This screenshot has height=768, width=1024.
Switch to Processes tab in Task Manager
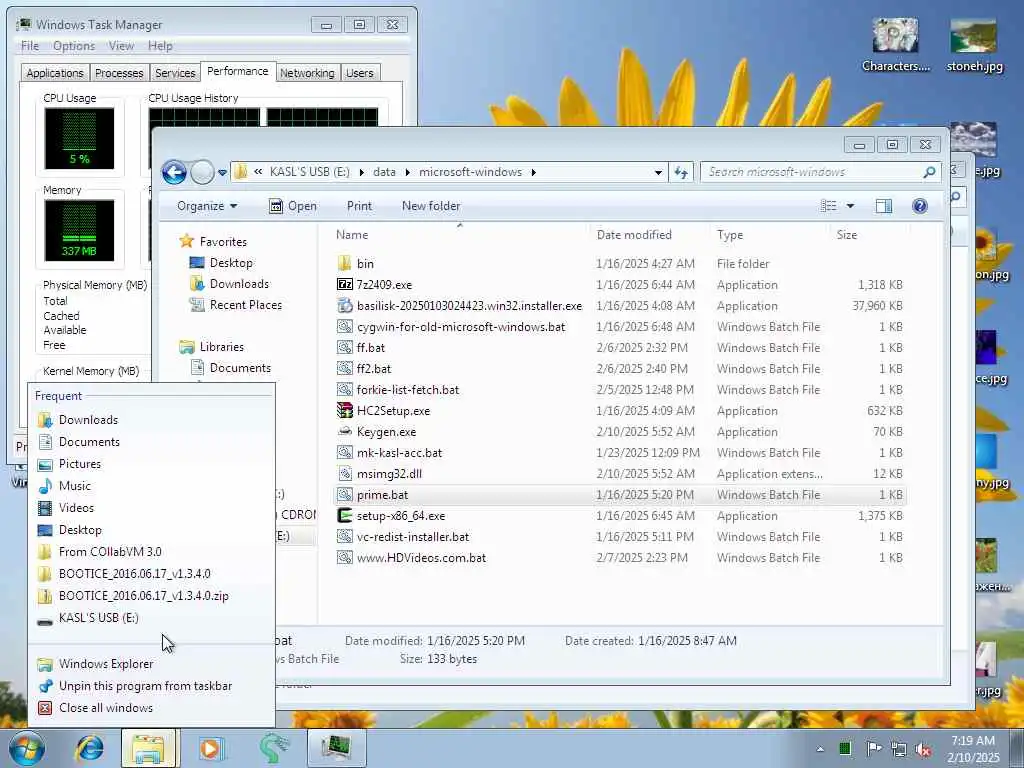coord(119,73)
